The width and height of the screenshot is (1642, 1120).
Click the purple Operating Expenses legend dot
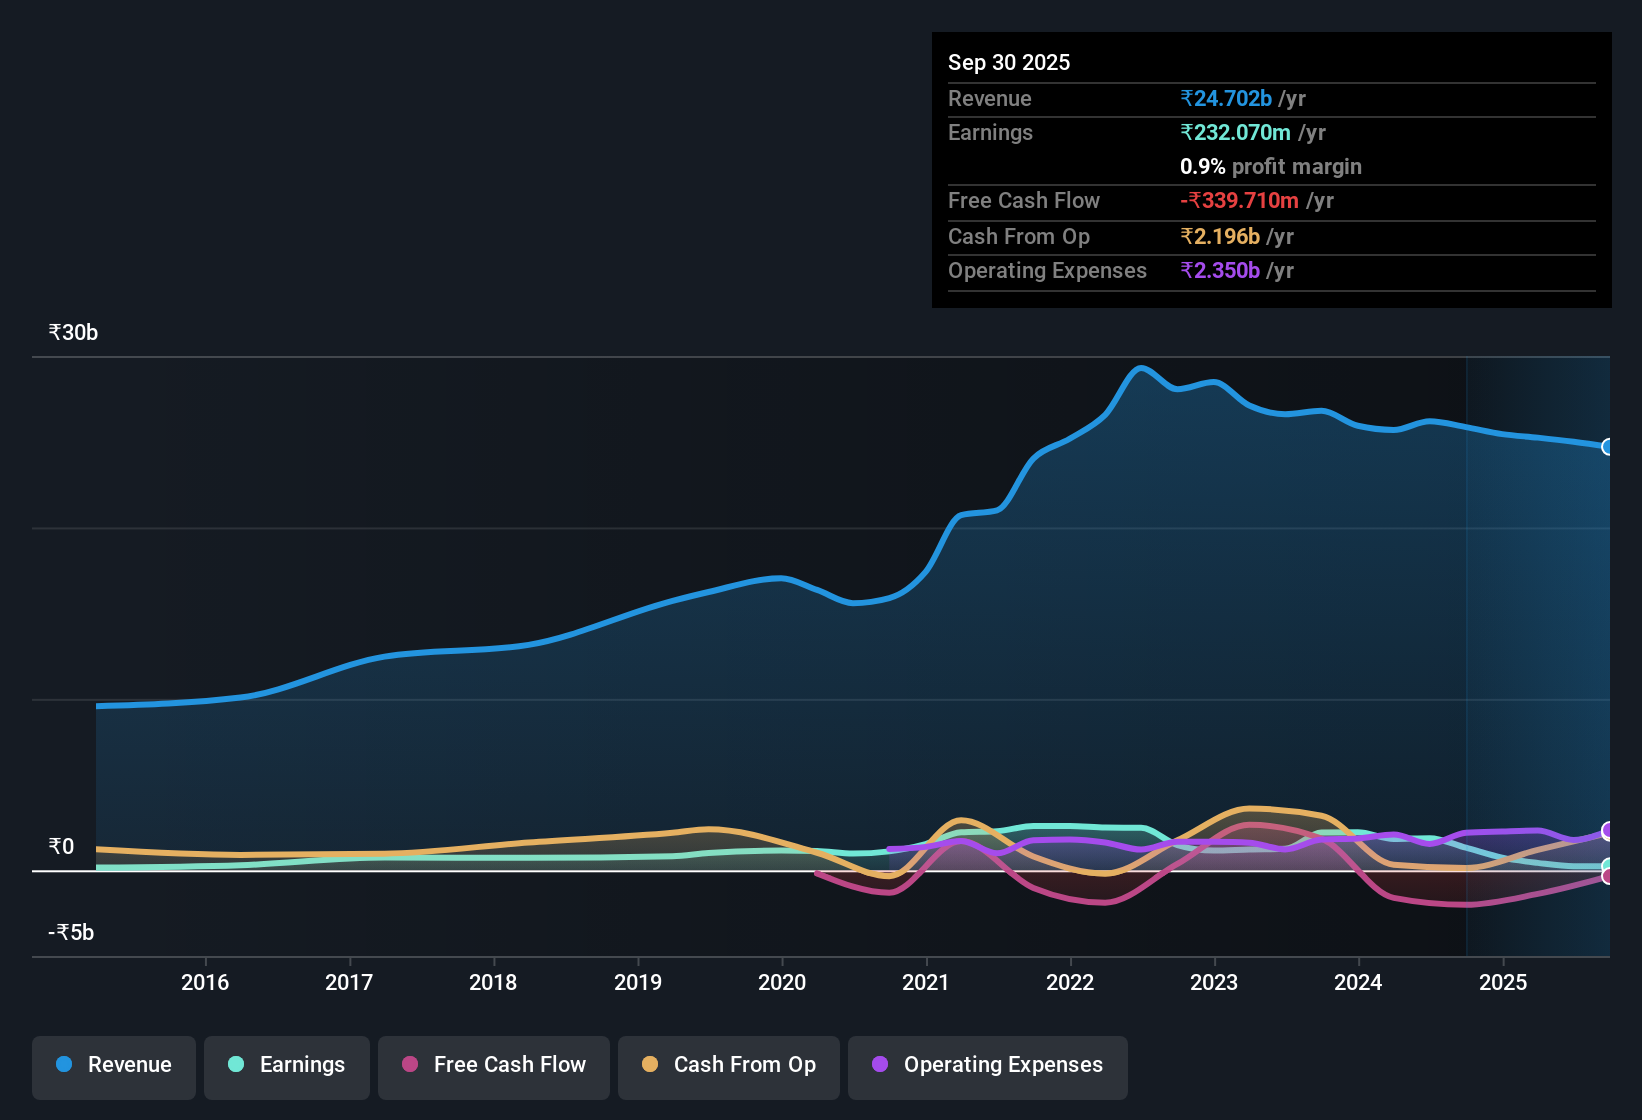(880, 1065)
